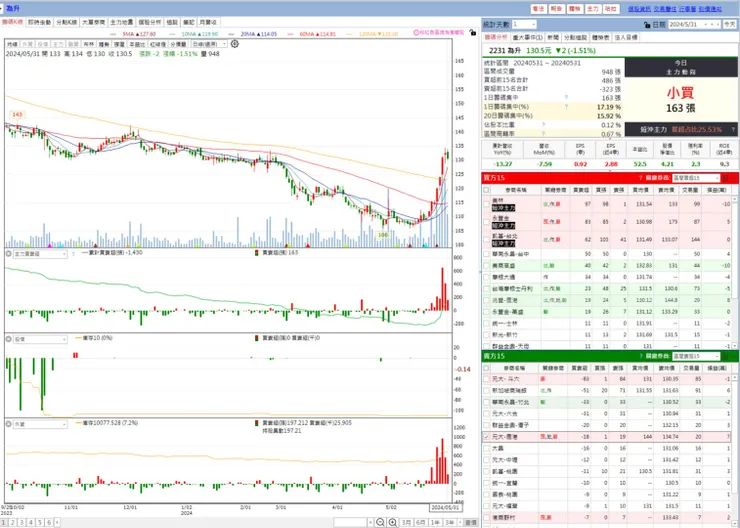The height and width of the screenshot is (528, 740).
Task: Click the 個股資訊 link
Action: coord(639,9)
